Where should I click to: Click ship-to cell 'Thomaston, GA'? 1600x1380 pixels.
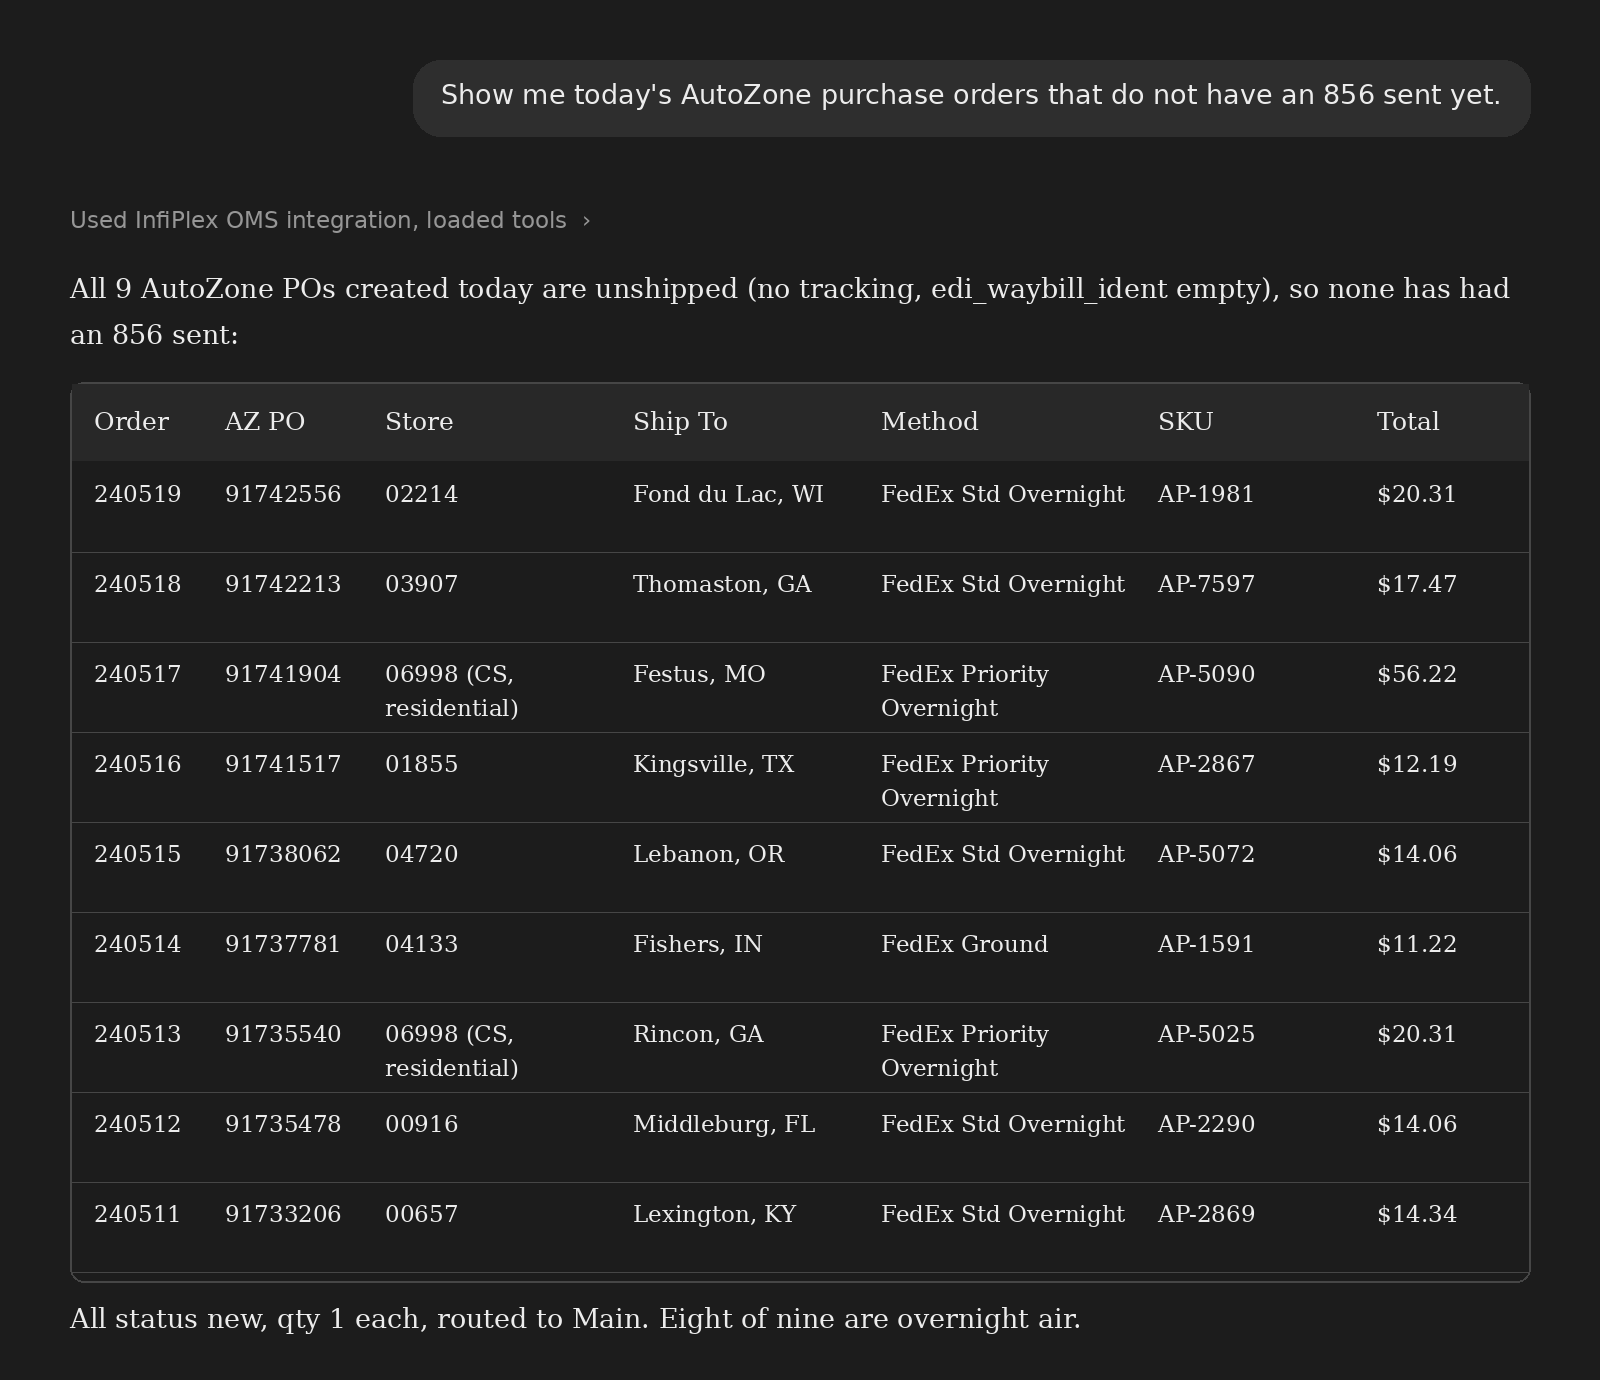click(722, 585)
